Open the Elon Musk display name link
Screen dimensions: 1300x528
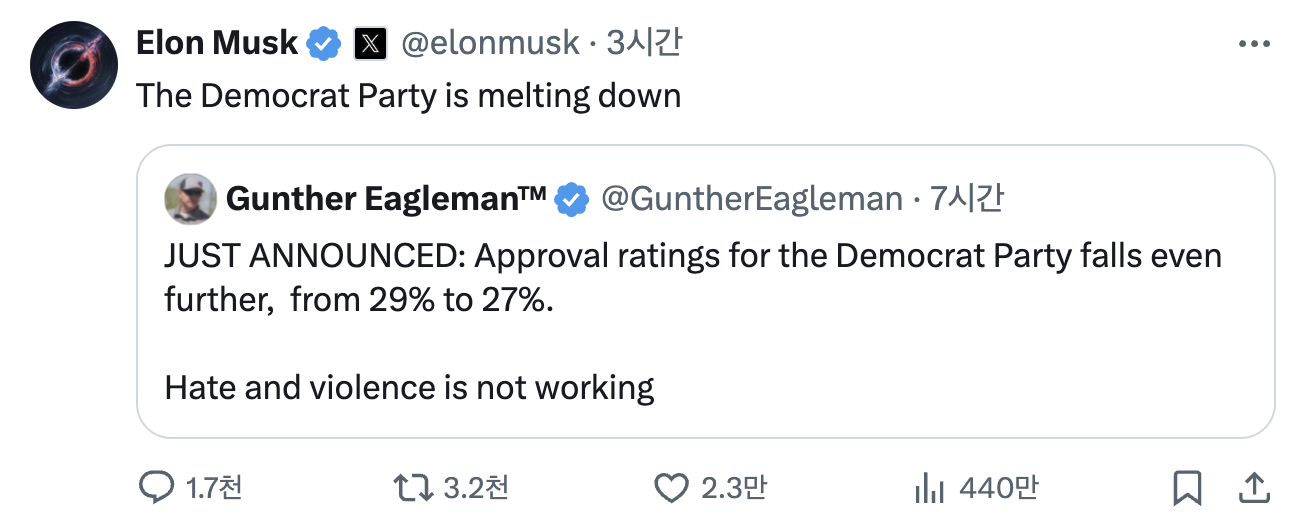tap(216, 43)
